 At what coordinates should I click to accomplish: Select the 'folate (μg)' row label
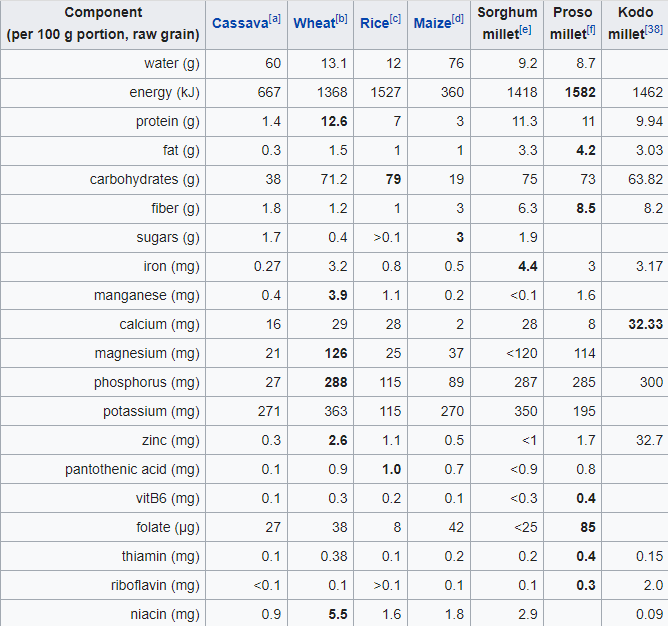[x=167, y=527]
